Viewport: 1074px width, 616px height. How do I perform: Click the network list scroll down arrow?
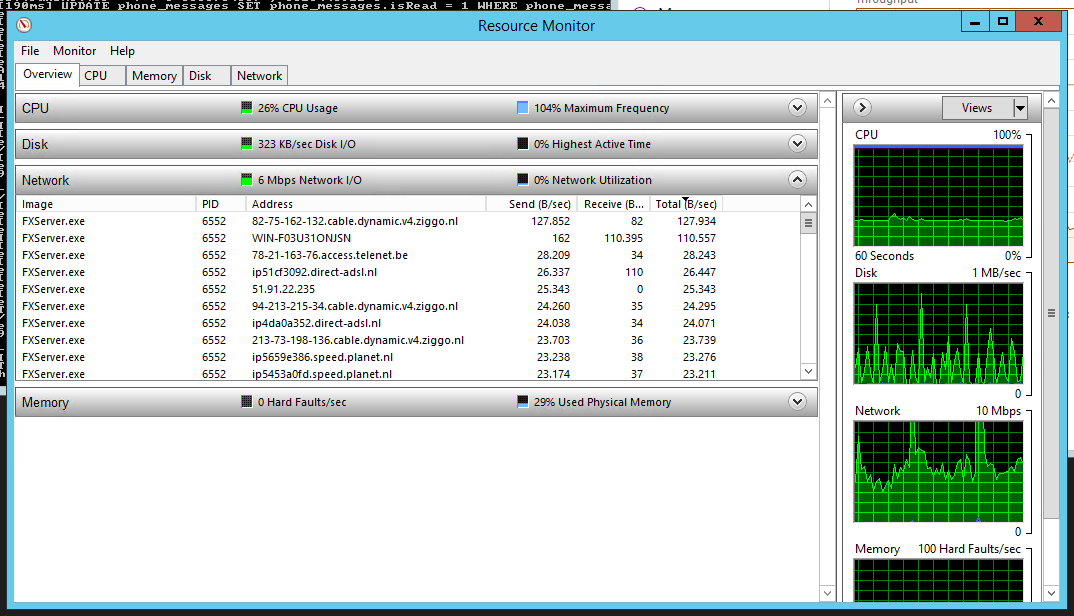click(x=809, y=371)
